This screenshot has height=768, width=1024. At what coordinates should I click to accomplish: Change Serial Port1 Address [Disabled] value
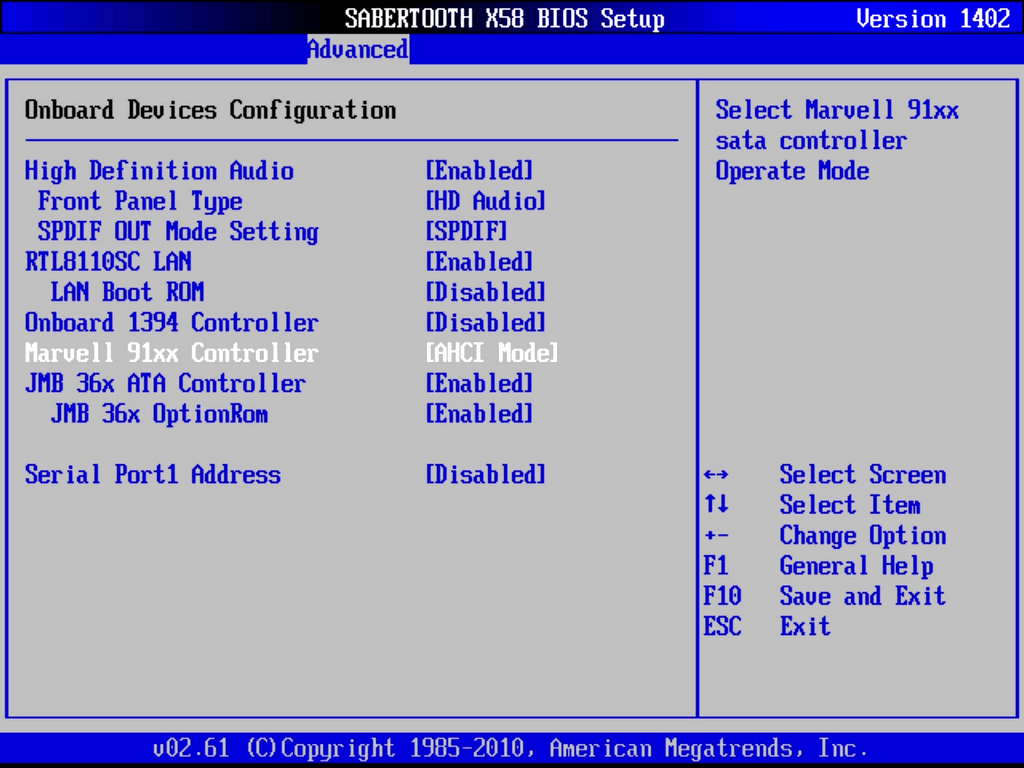pos(486,475)
